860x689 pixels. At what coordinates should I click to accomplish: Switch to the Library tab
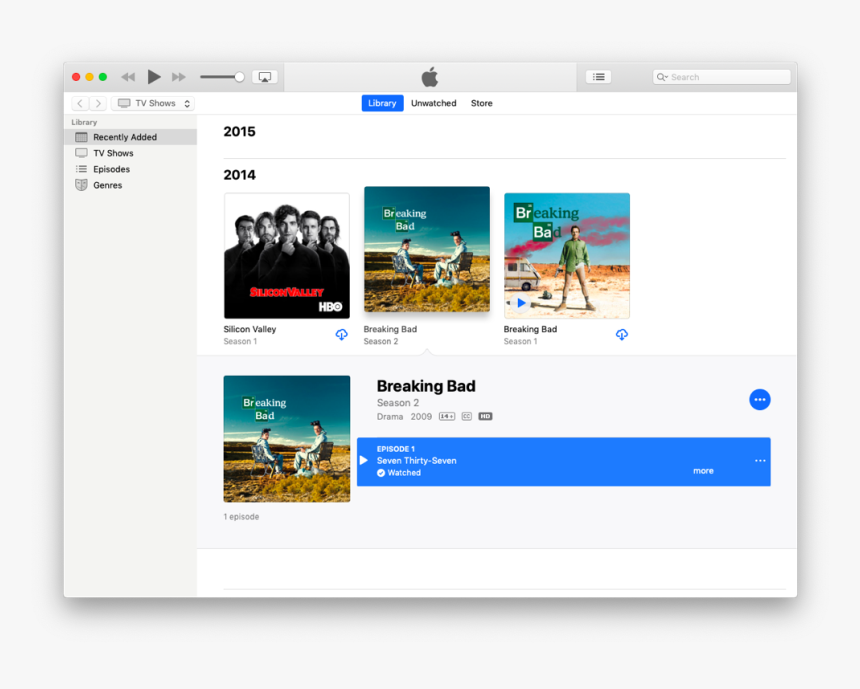click(x=382, y=103)
